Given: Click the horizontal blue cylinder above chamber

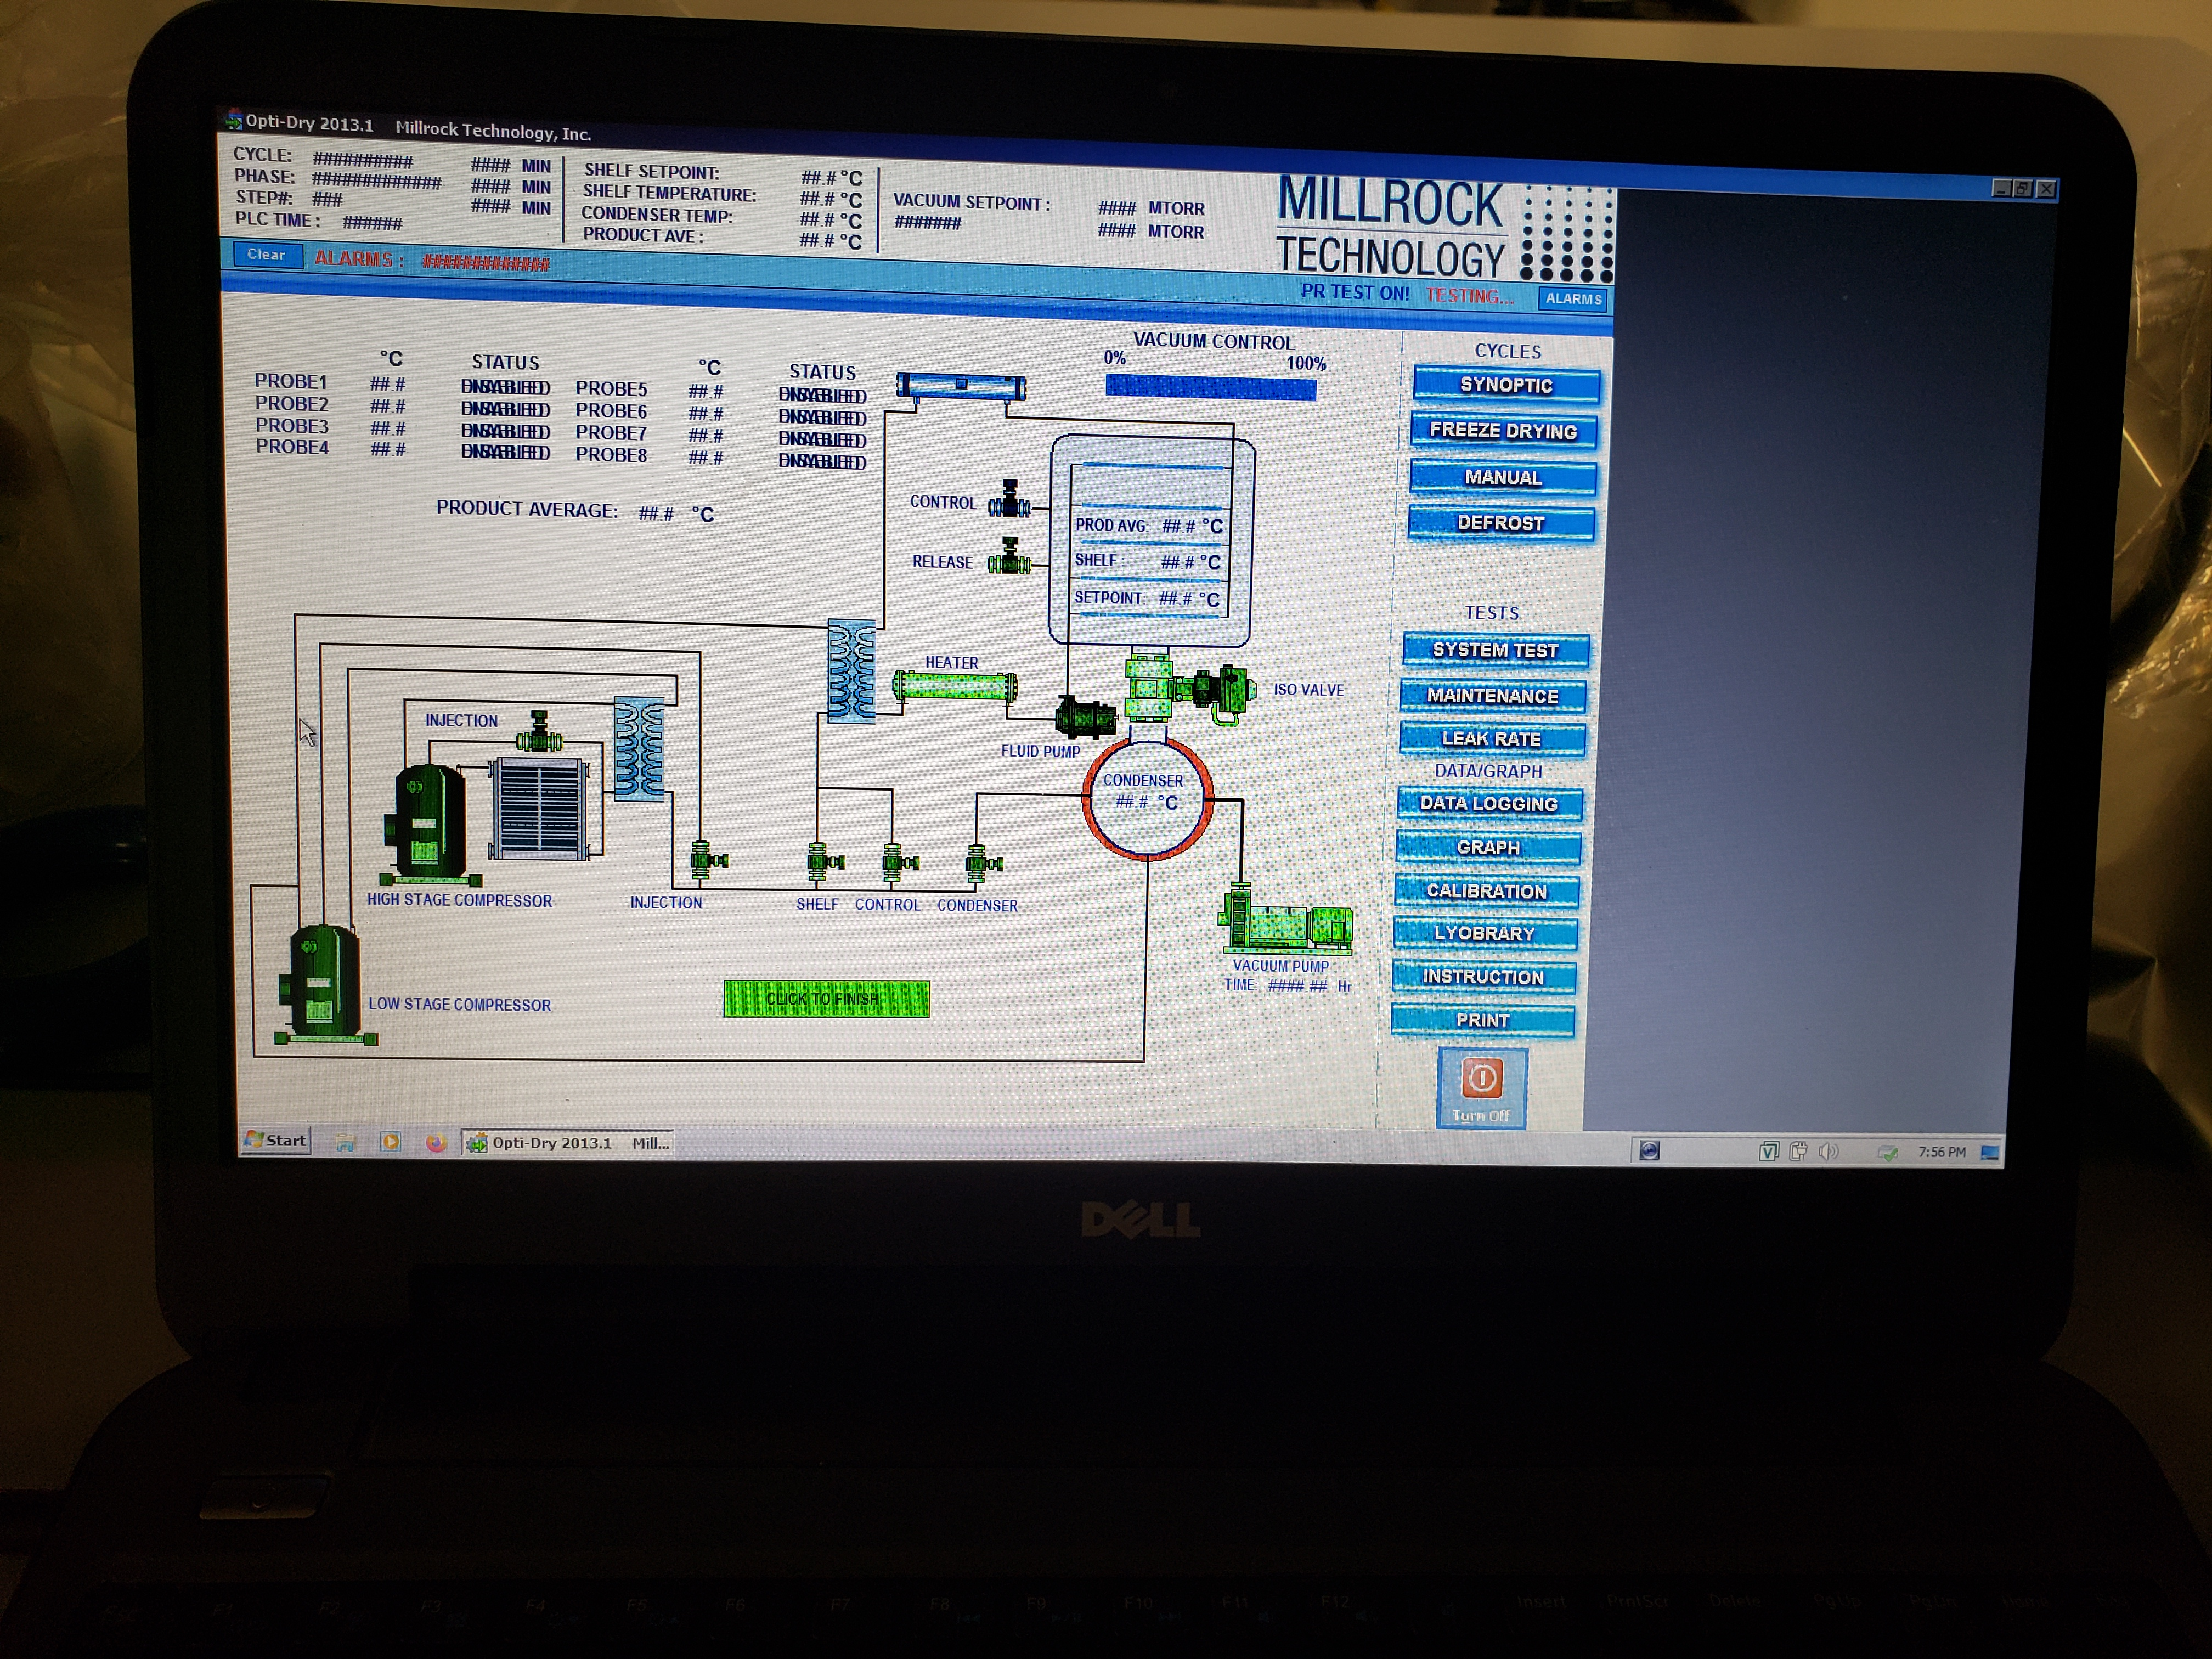Looking at the screenshot, I should pyautogui.click(x=961, y=386).
